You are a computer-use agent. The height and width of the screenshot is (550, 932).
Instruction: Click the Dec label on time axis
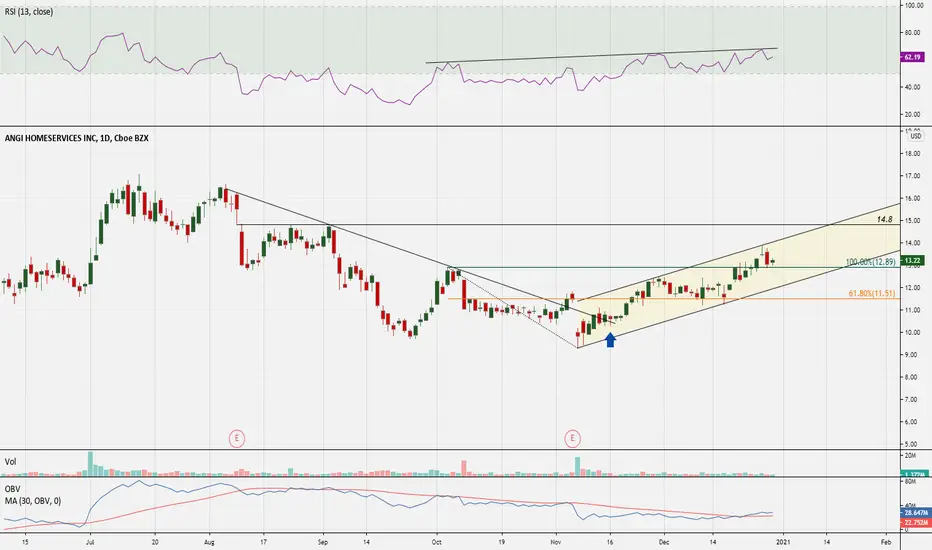664,542
